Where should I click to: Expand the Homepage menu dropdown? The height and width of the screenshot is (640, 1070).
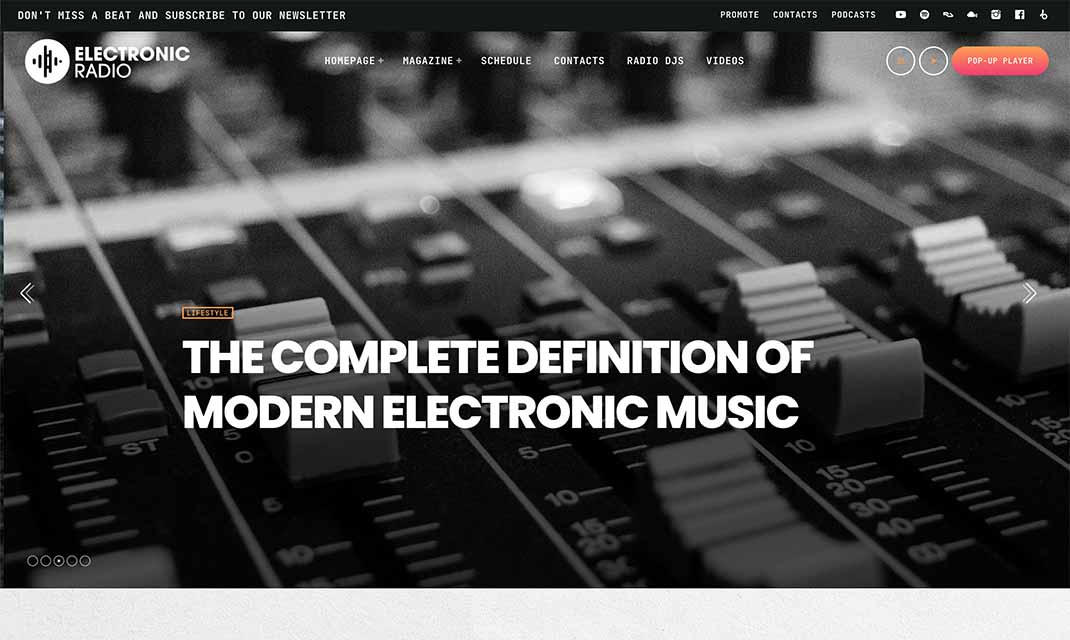(x=353, y=61)
